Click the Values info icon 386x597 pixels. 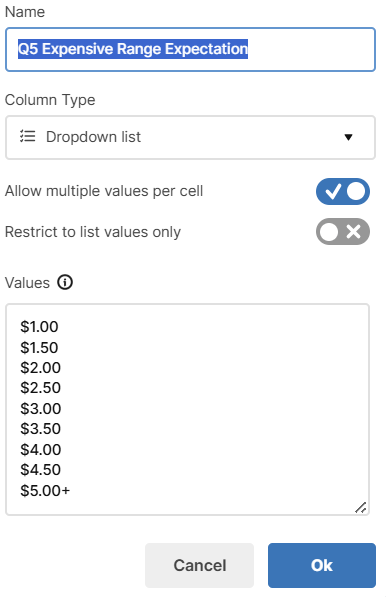65,283
